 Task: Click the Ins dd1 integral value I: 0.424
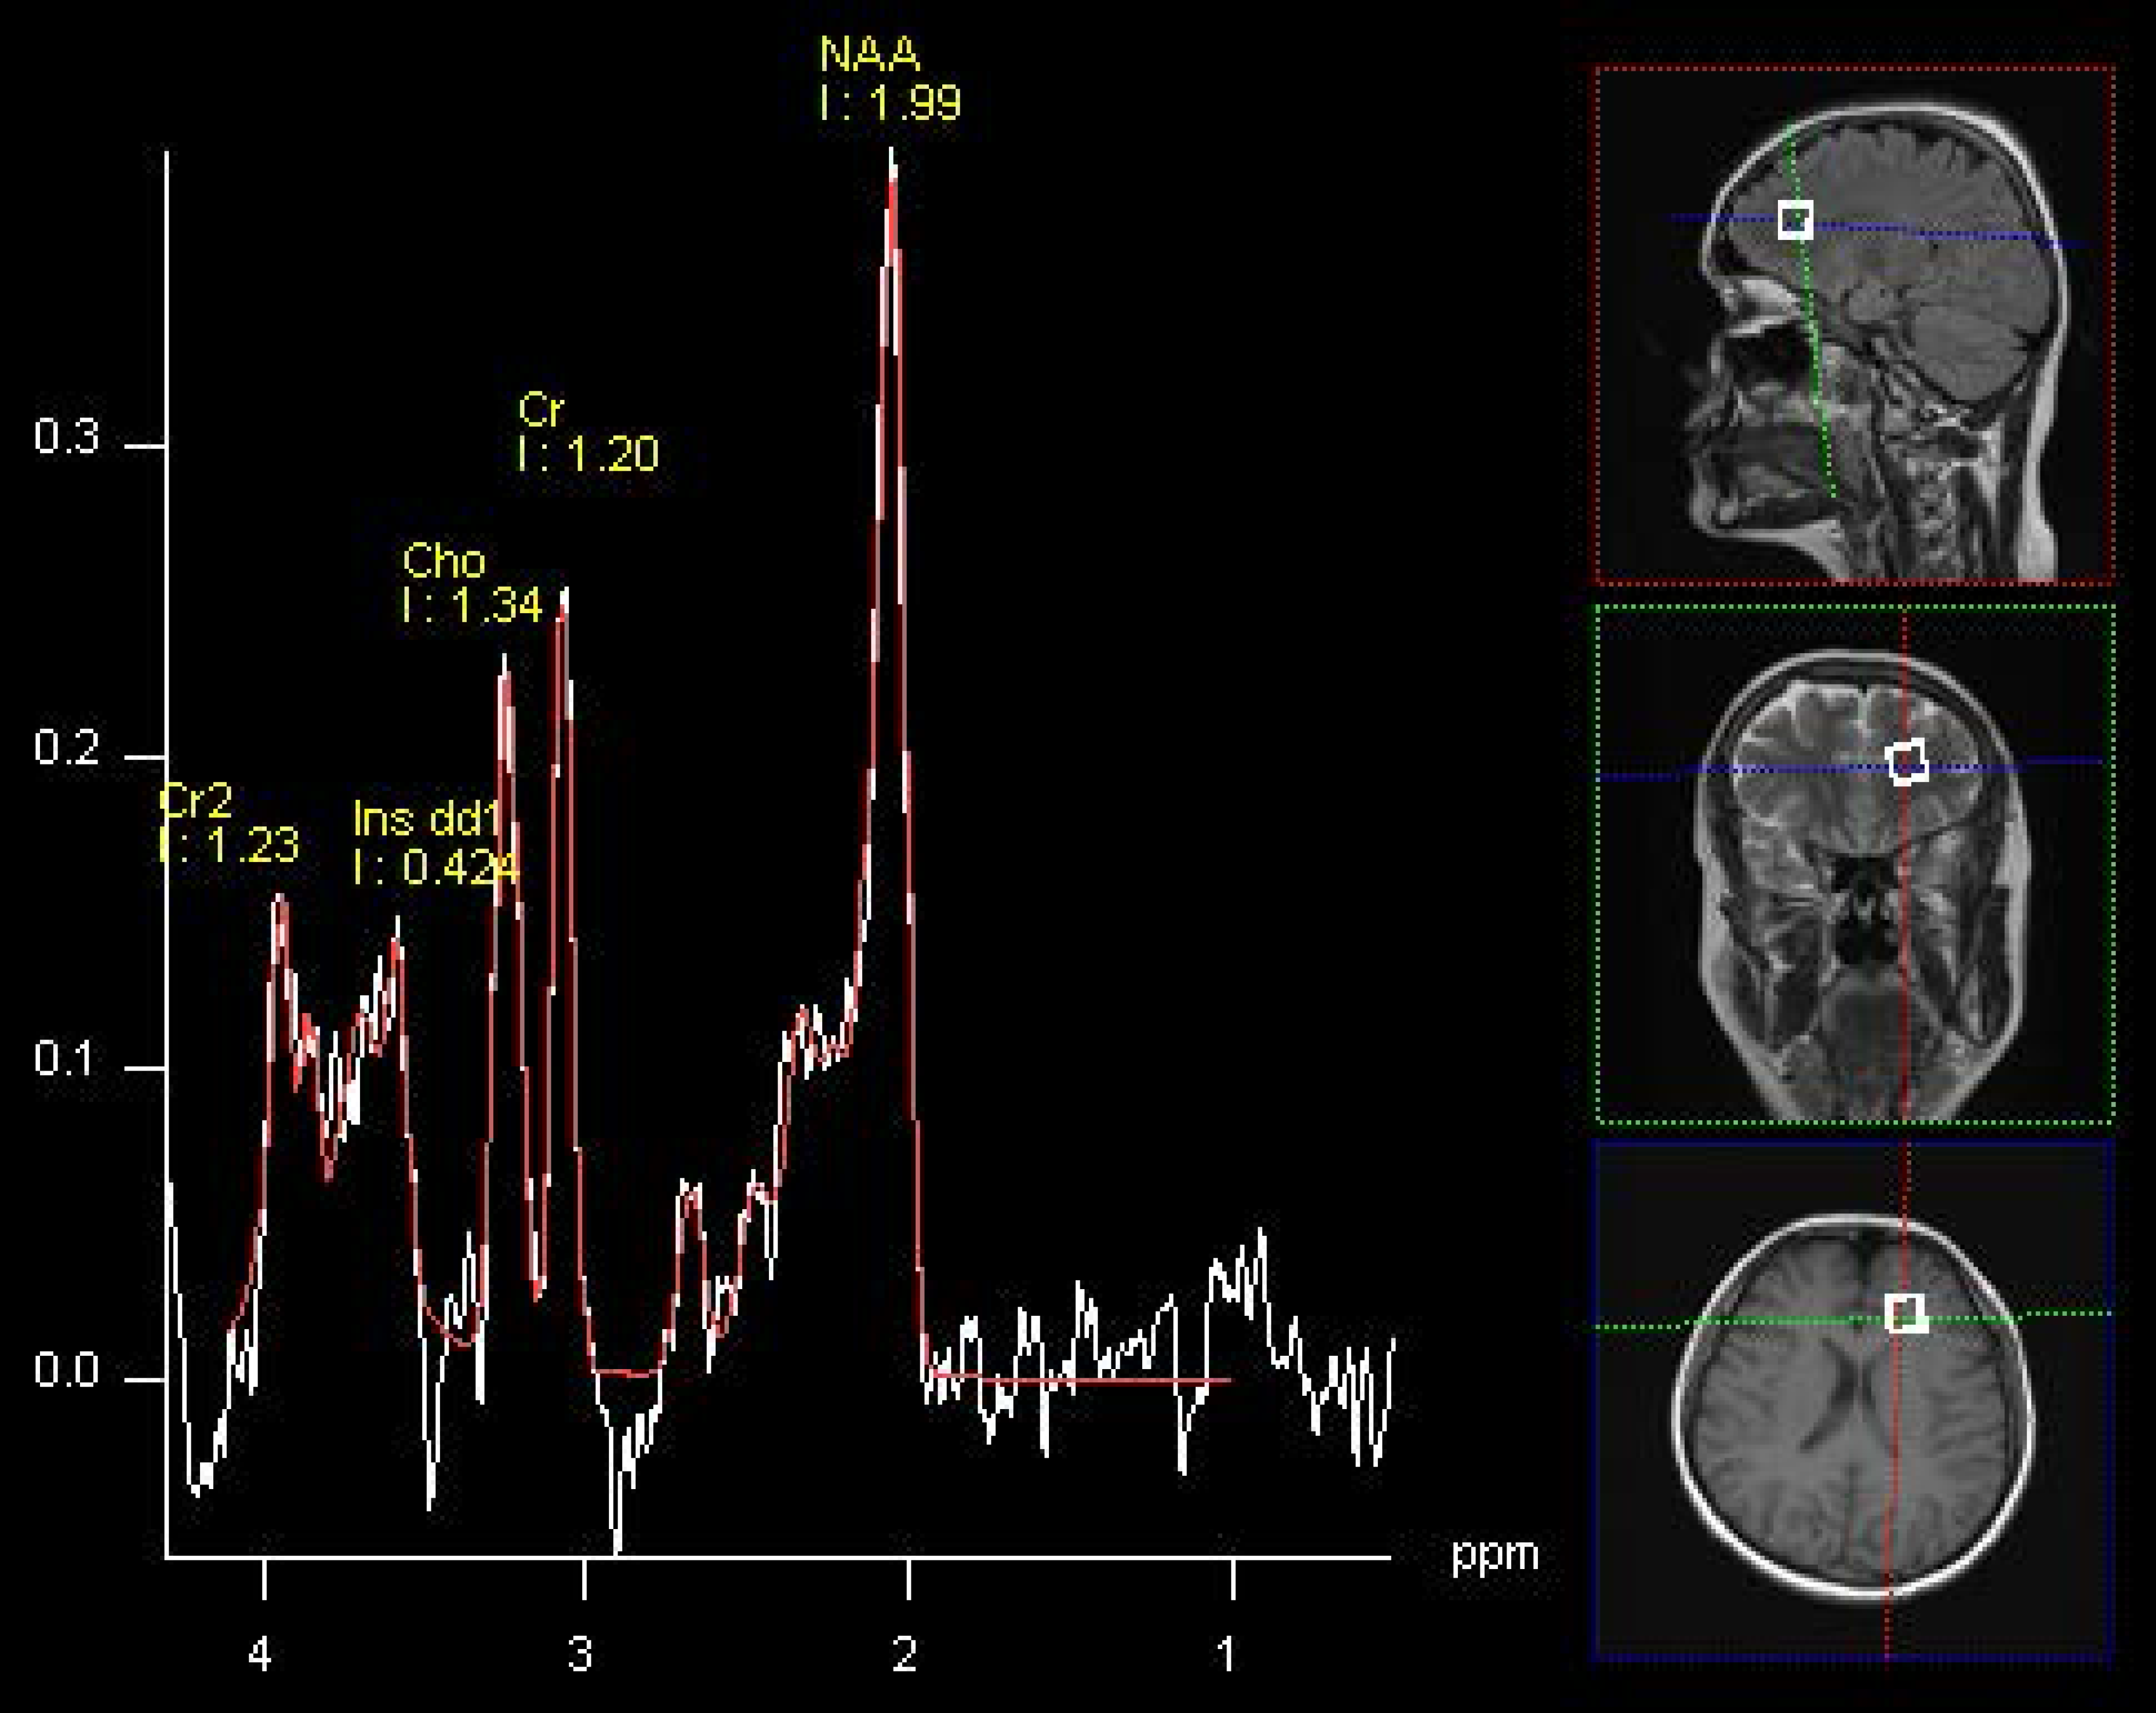436,868
